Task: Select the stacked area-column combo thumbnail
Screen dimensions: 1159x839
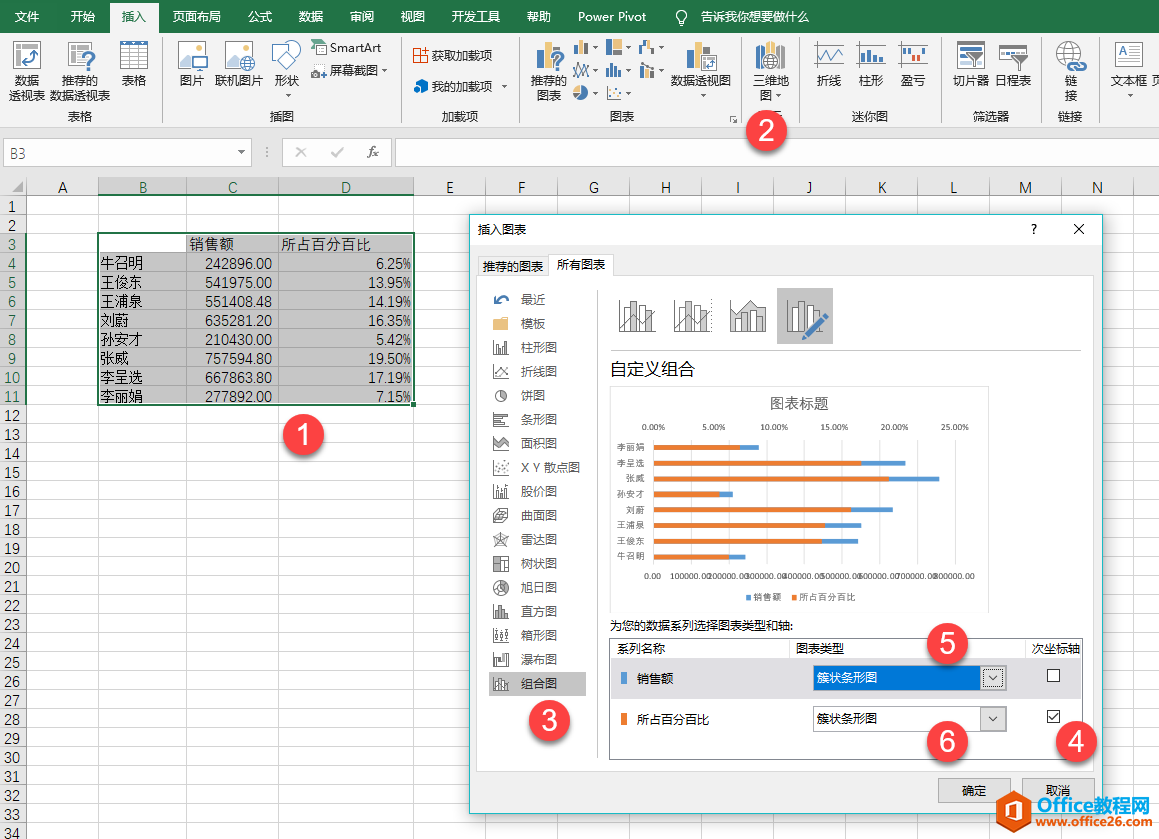Action: [x=747, y=316]
